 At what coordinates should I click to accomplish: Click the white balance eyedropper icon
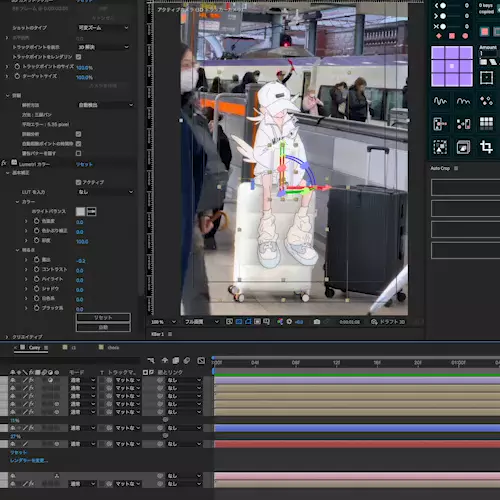(91, 212)
